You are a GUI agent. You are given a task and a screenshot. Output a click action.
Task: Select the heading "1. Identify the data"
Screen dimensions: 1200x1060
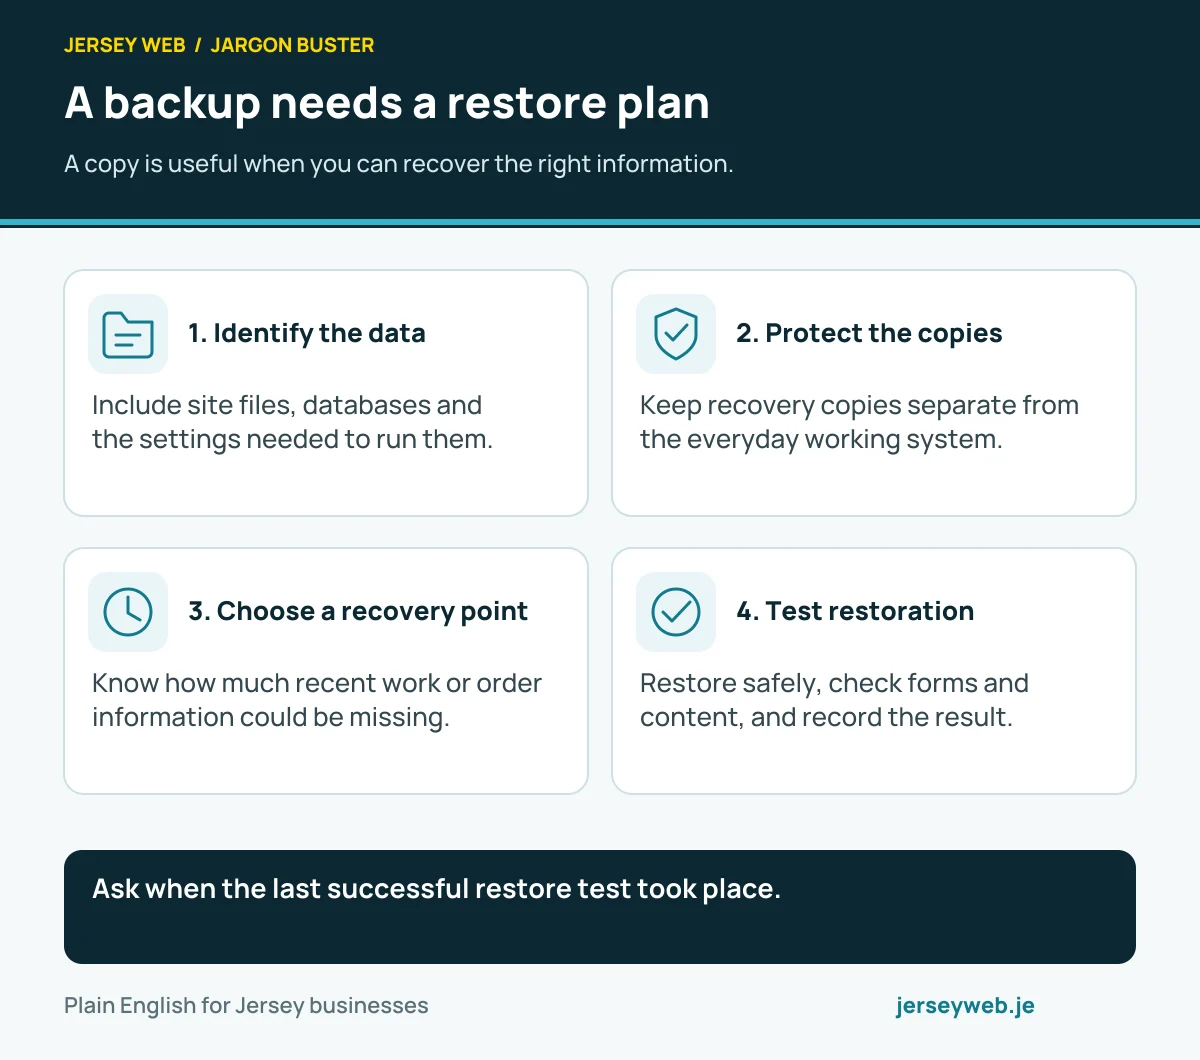[307, 333]
